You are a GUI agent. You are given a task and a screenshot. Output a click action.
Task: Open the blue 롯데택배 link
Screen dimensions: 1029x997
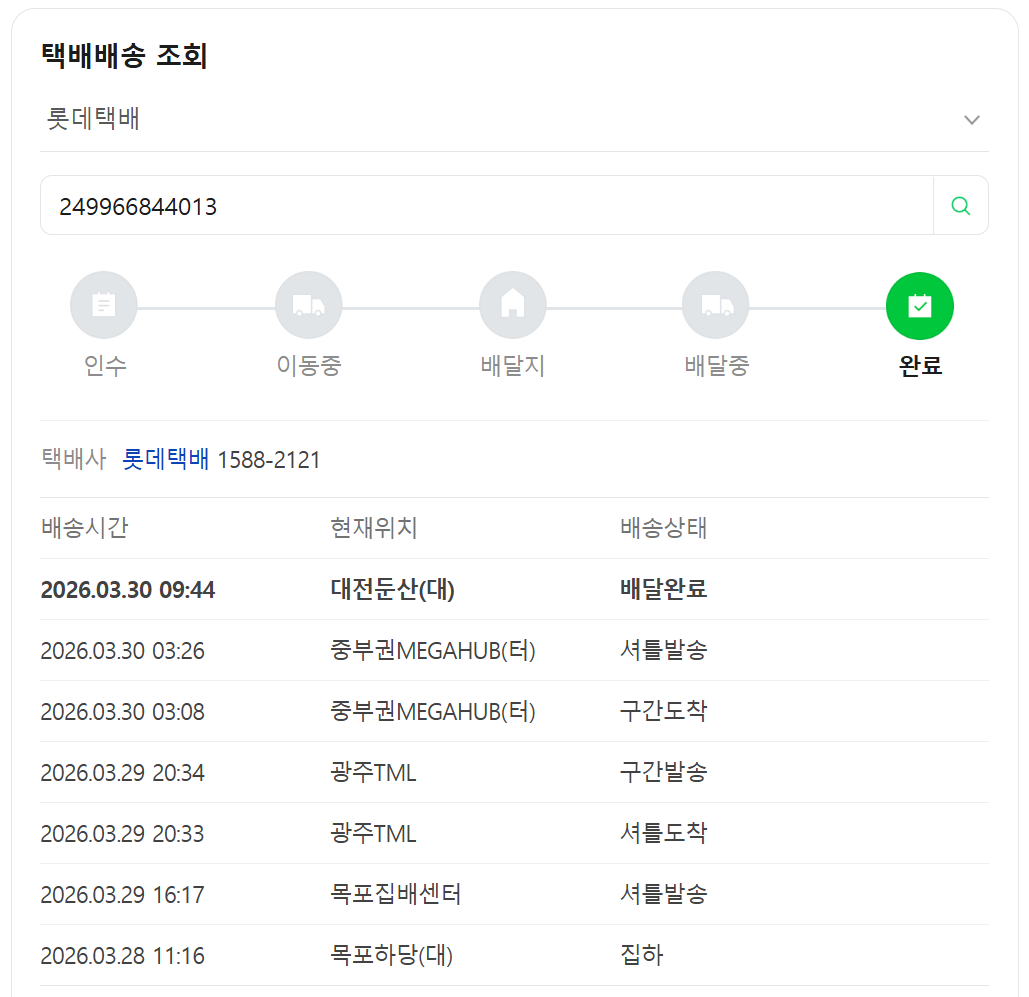tap(165, 460)
